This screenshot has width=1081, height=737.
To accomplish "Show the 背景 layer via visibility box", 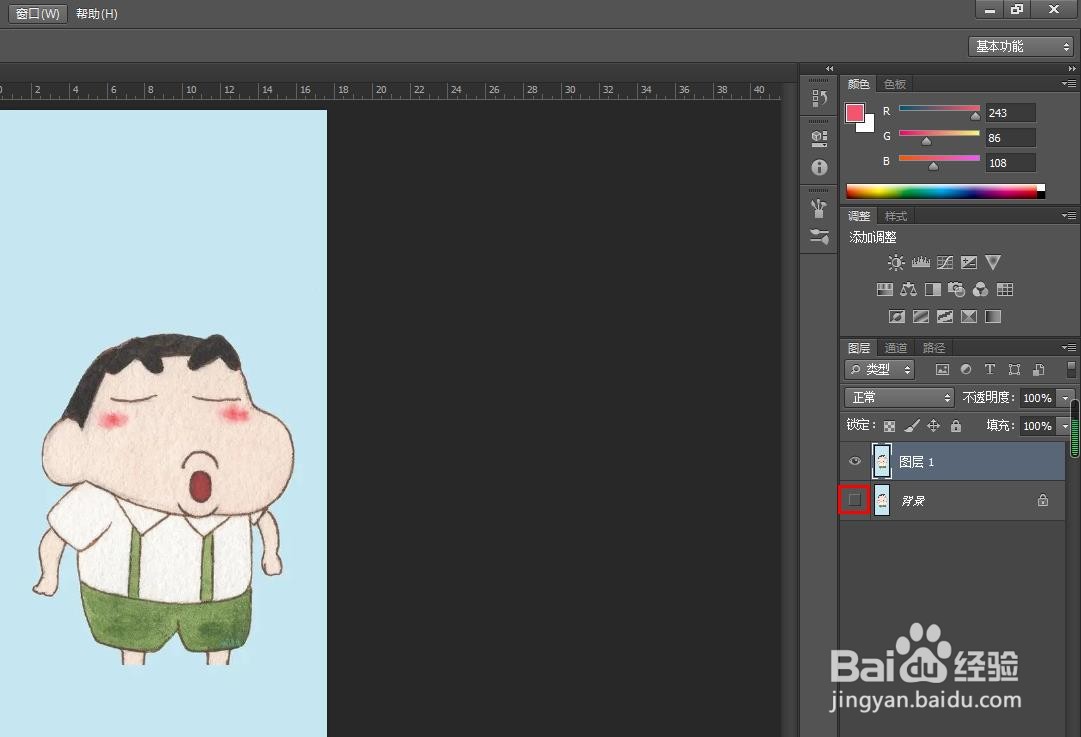I will (x=854, y=500).
